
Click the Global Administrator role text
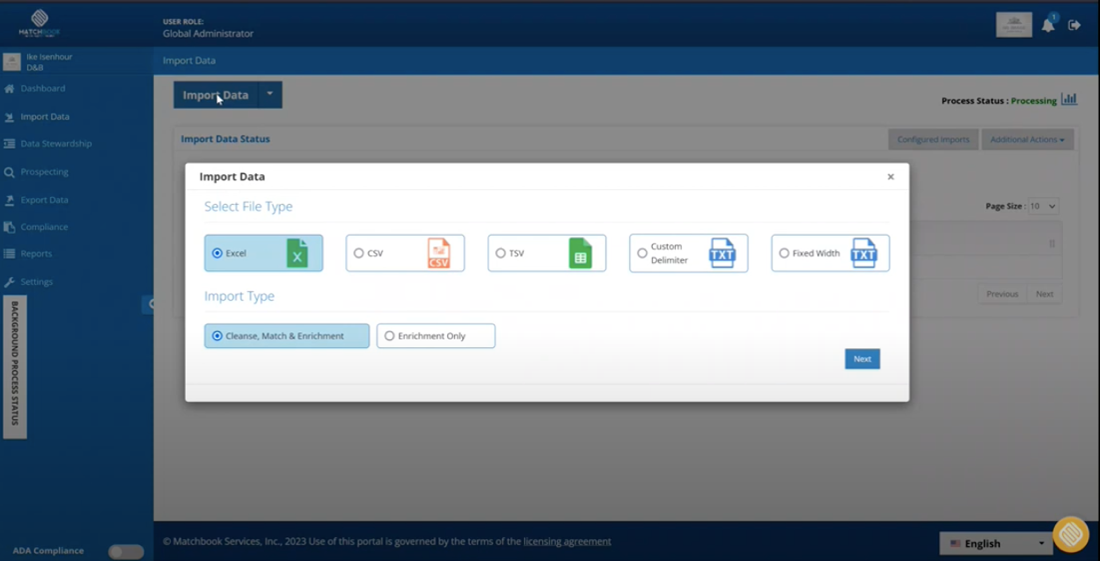pyautogui.click(x=208, y=34)
